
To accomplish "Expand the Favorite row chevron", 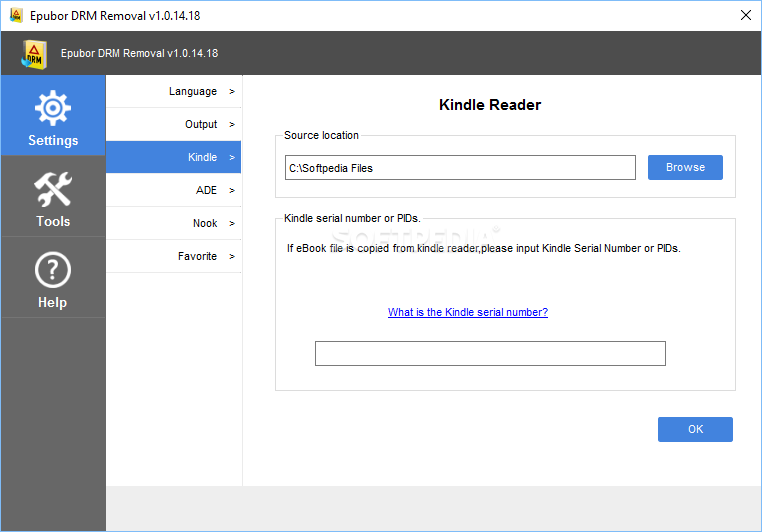I will (232, 257).
